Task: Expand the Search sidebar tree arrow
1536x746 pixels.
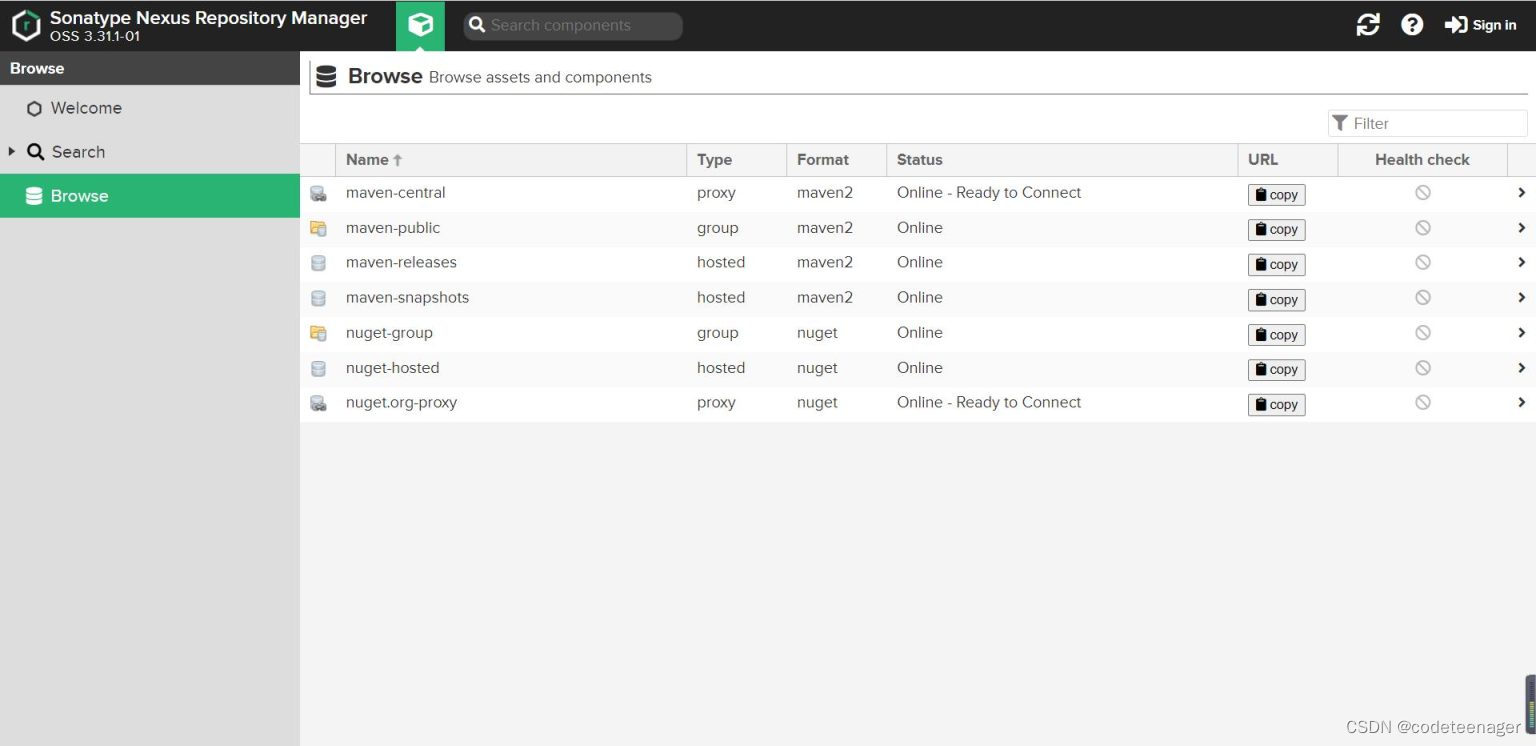Action: 12,151
